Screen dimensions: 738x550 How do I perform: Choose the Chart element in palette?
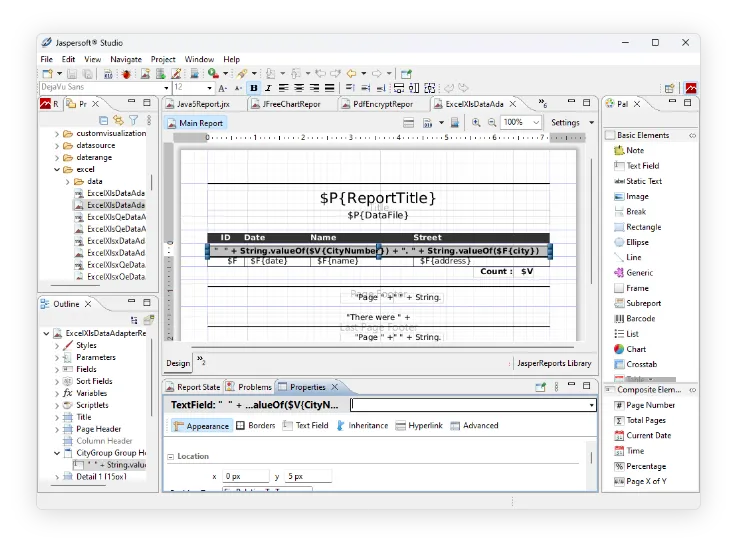coord(636,349)
